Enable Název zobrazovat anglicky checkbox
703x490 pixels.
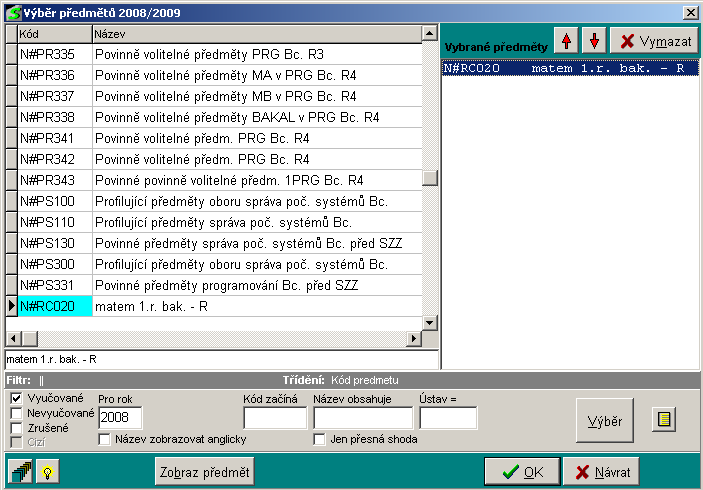coord(104,439)
